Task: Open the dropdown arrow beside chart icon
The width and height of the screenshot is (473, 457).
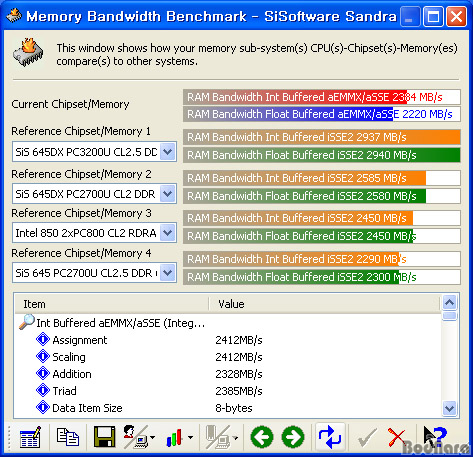Action: click(x=191, y=437)
